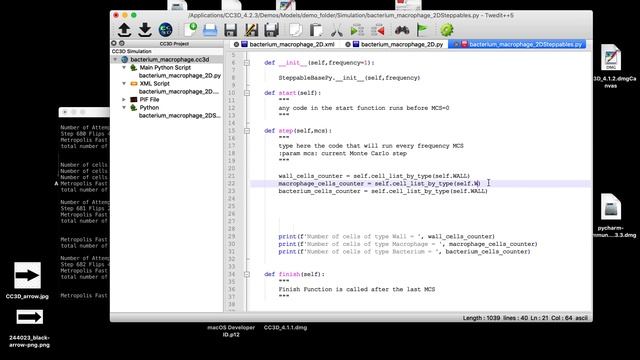This screenshot has height=360, width=640.
Task: Fold the start function at line 10
Action: coord(247,93)
